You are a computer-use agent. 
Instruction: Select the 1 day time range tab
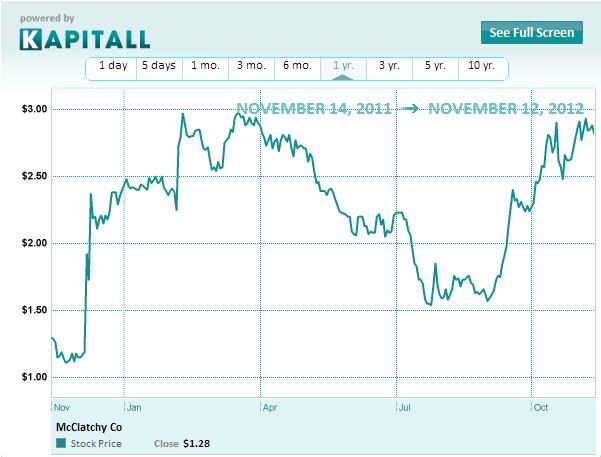pyautogui.click(x=112, y=66)
